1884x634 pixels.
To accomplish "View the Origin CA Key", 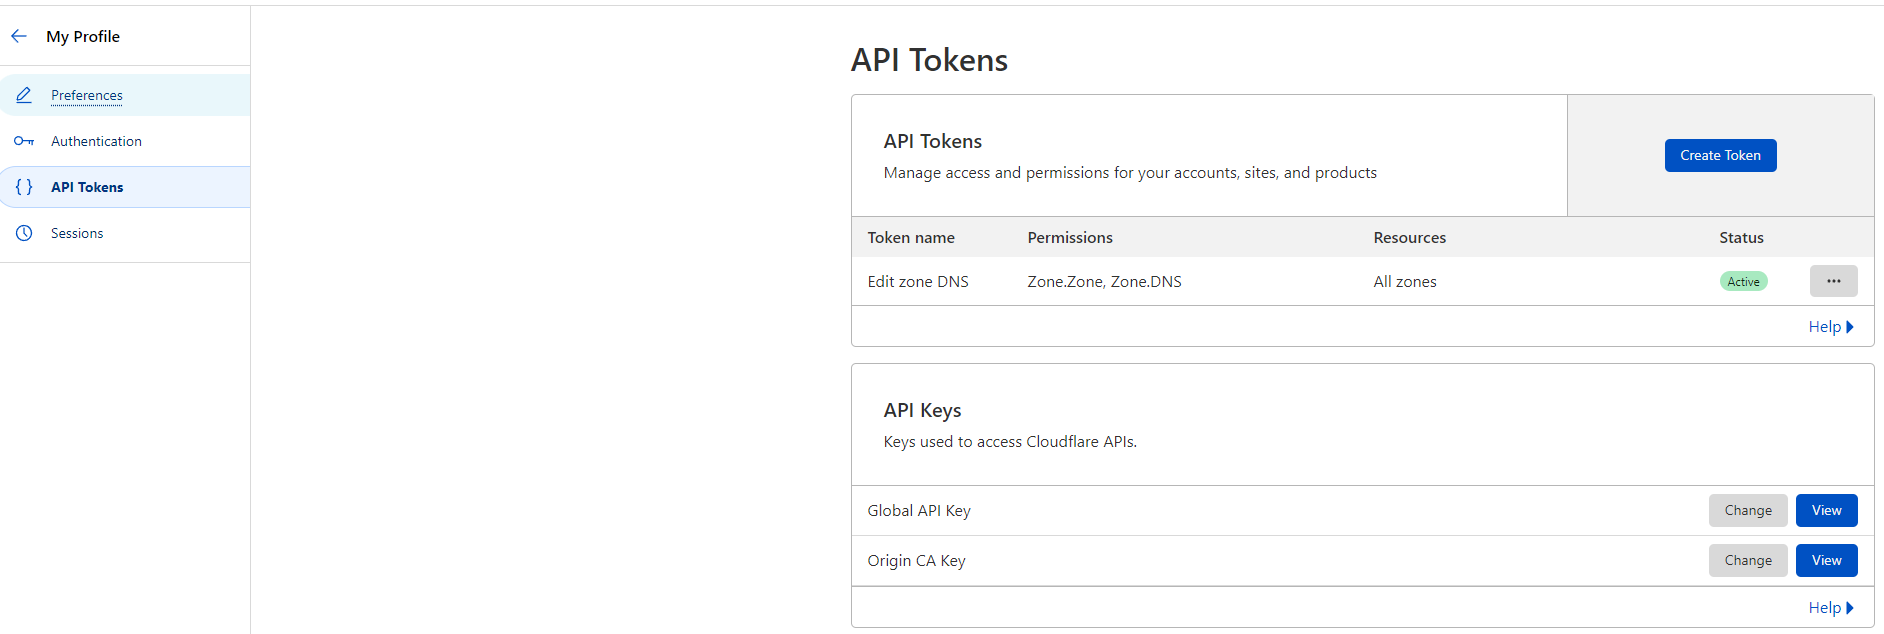I will (1826, 560).
